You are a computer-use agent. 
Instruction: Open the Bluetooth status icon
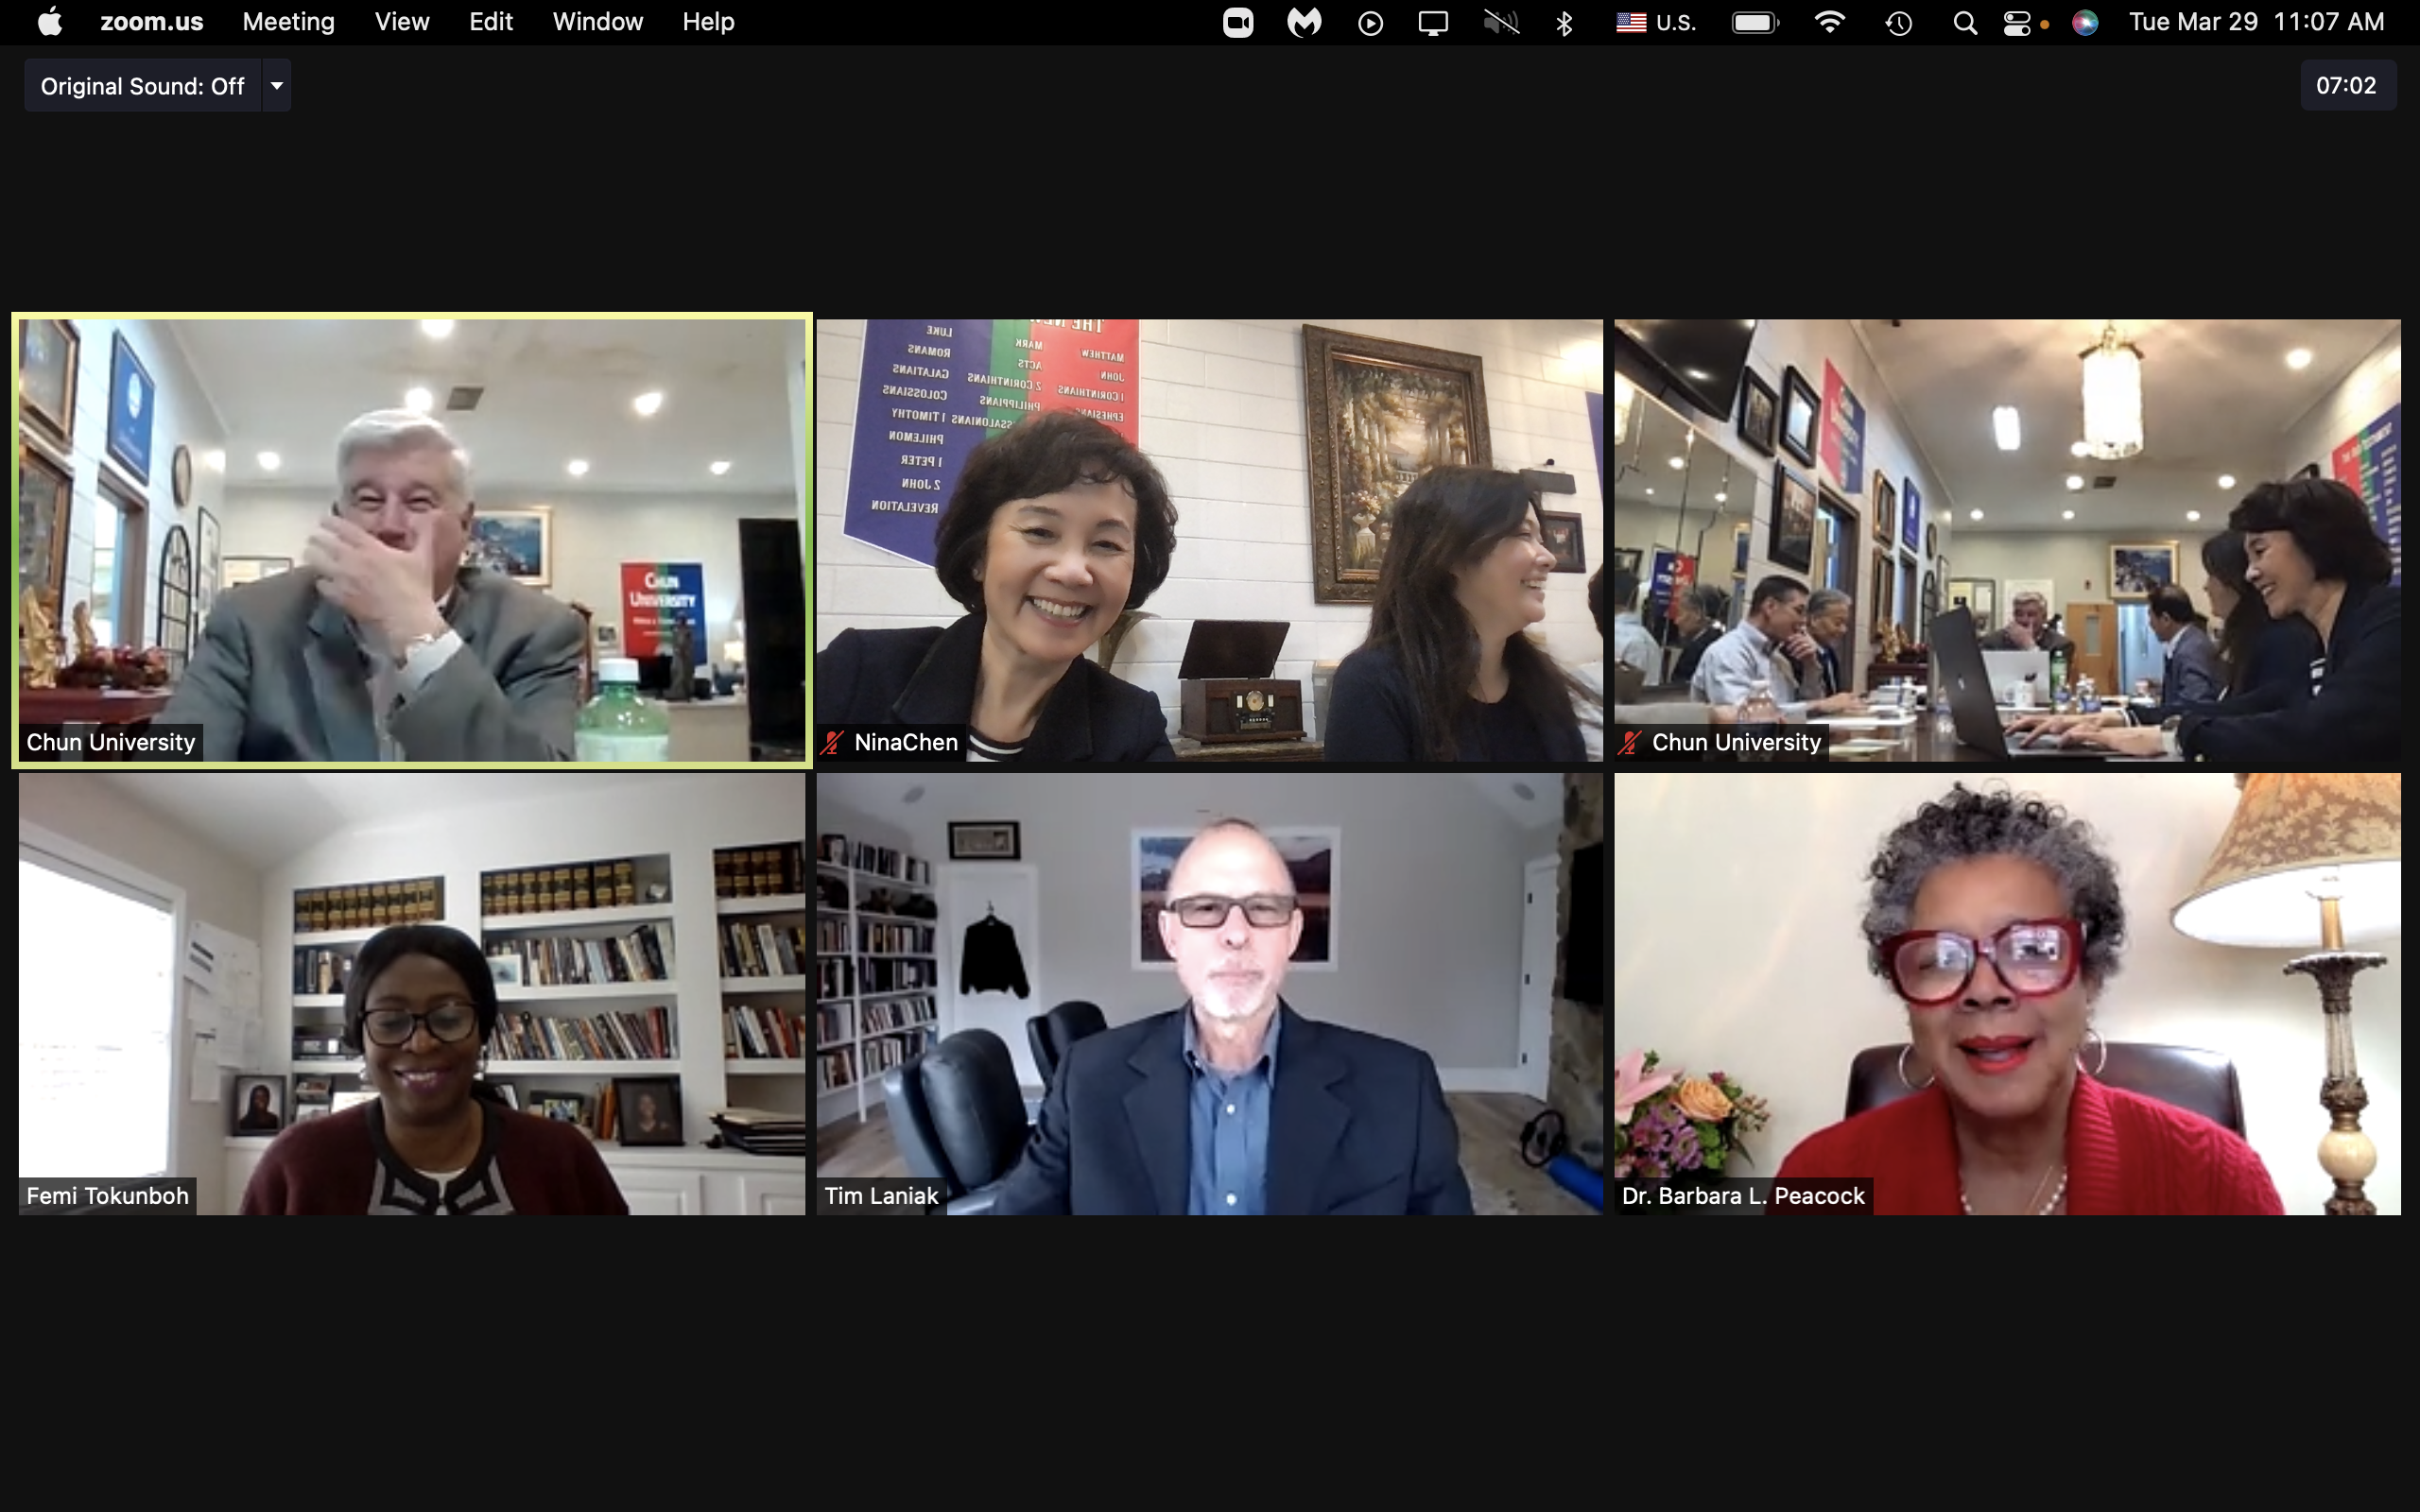click(x=1565, y=22)
